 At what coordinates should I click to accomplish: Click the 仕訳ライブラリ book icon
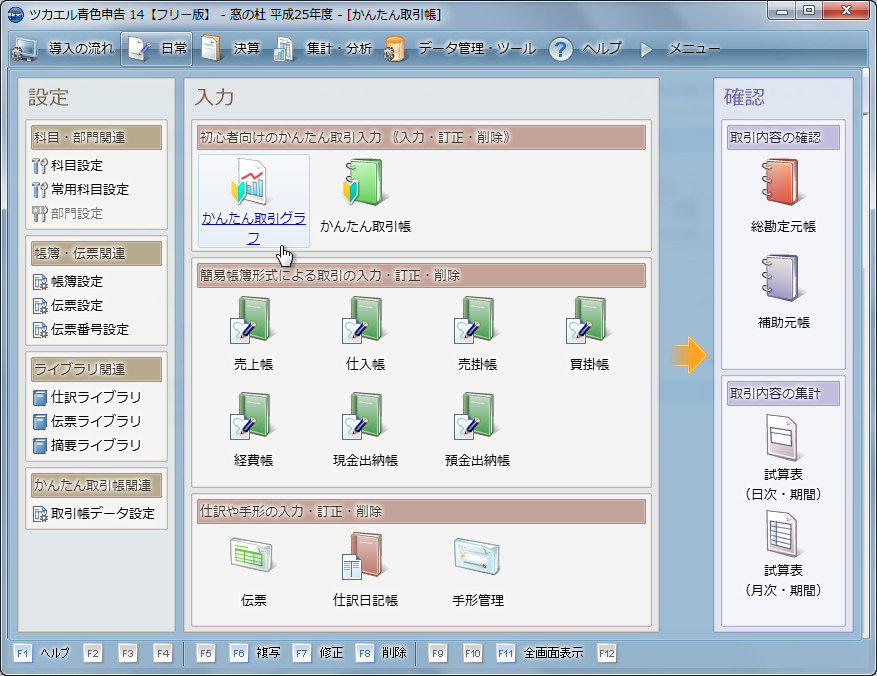pyautogui.click(x=40, y=398)
